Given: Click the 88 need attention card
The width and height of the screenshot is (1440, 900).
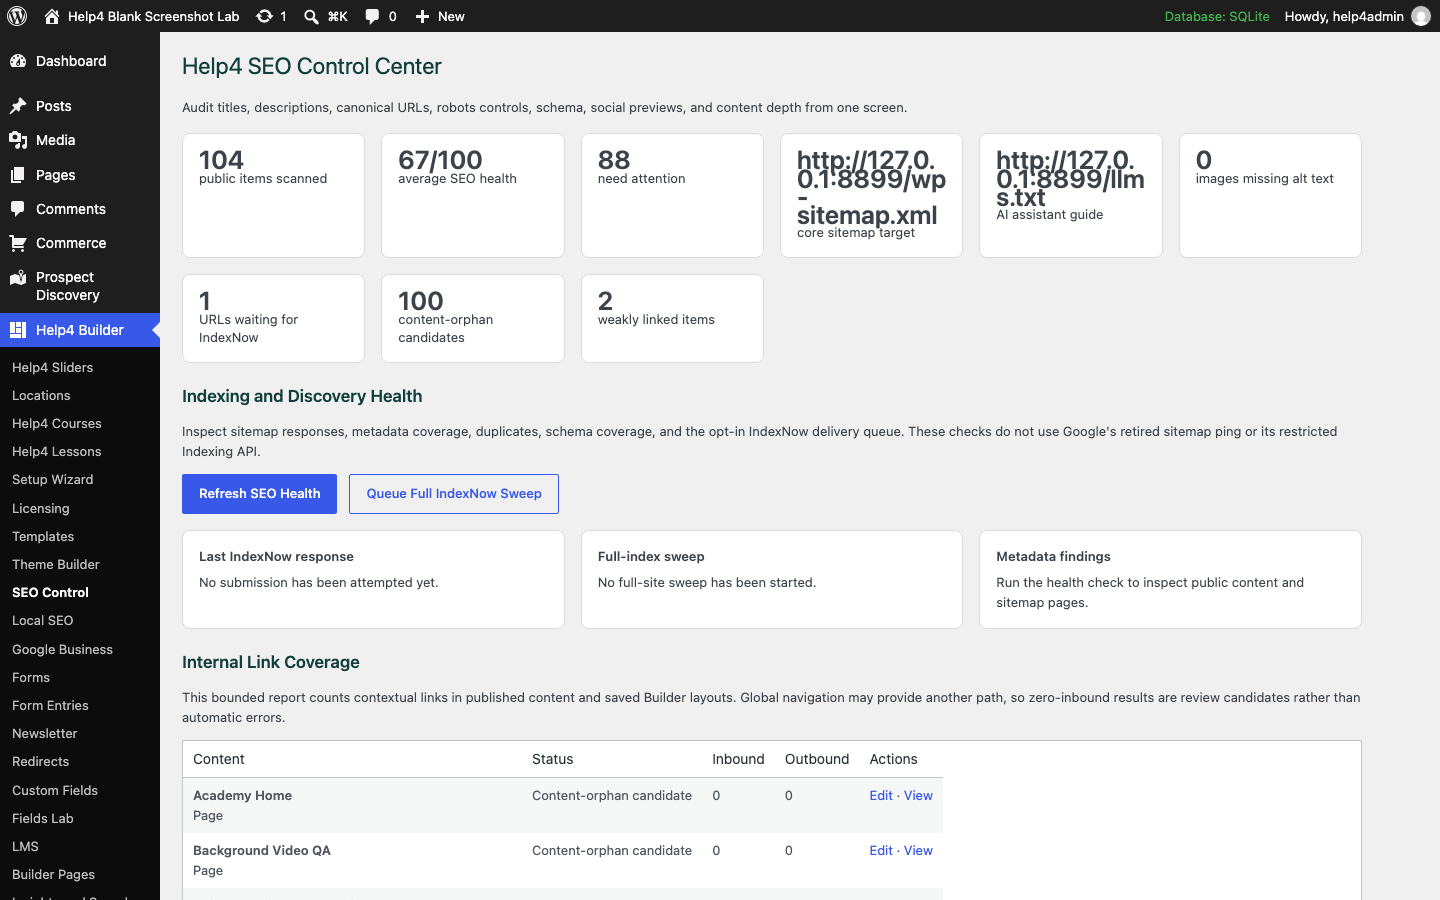Looking at the screenshot, I should (x=672, y=196).
